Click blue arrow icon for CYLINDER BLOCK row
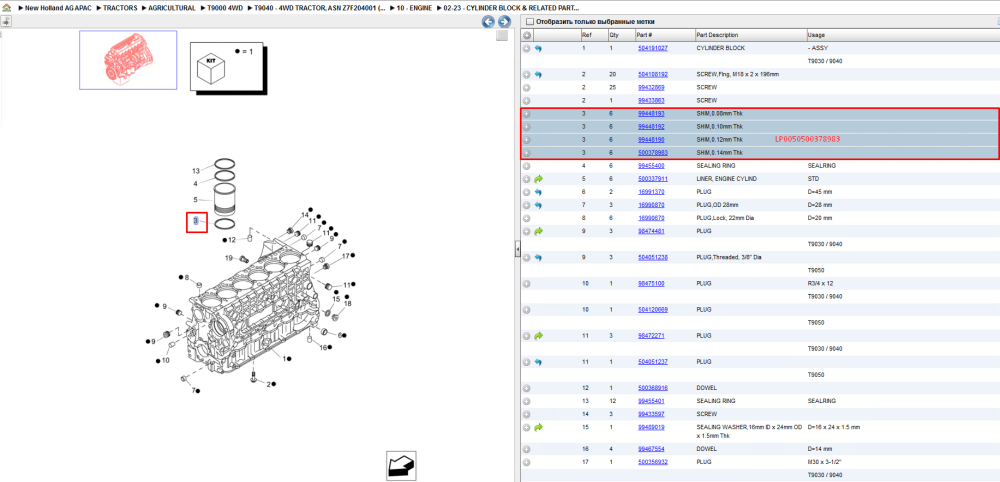This screenshot has width=1000, height=482. (538, 48)
